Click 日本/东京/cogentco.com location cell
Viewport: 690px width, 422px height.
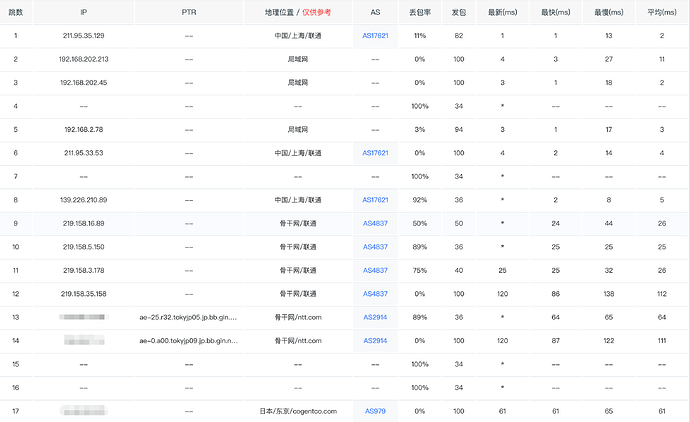click(x=298, y=411)
